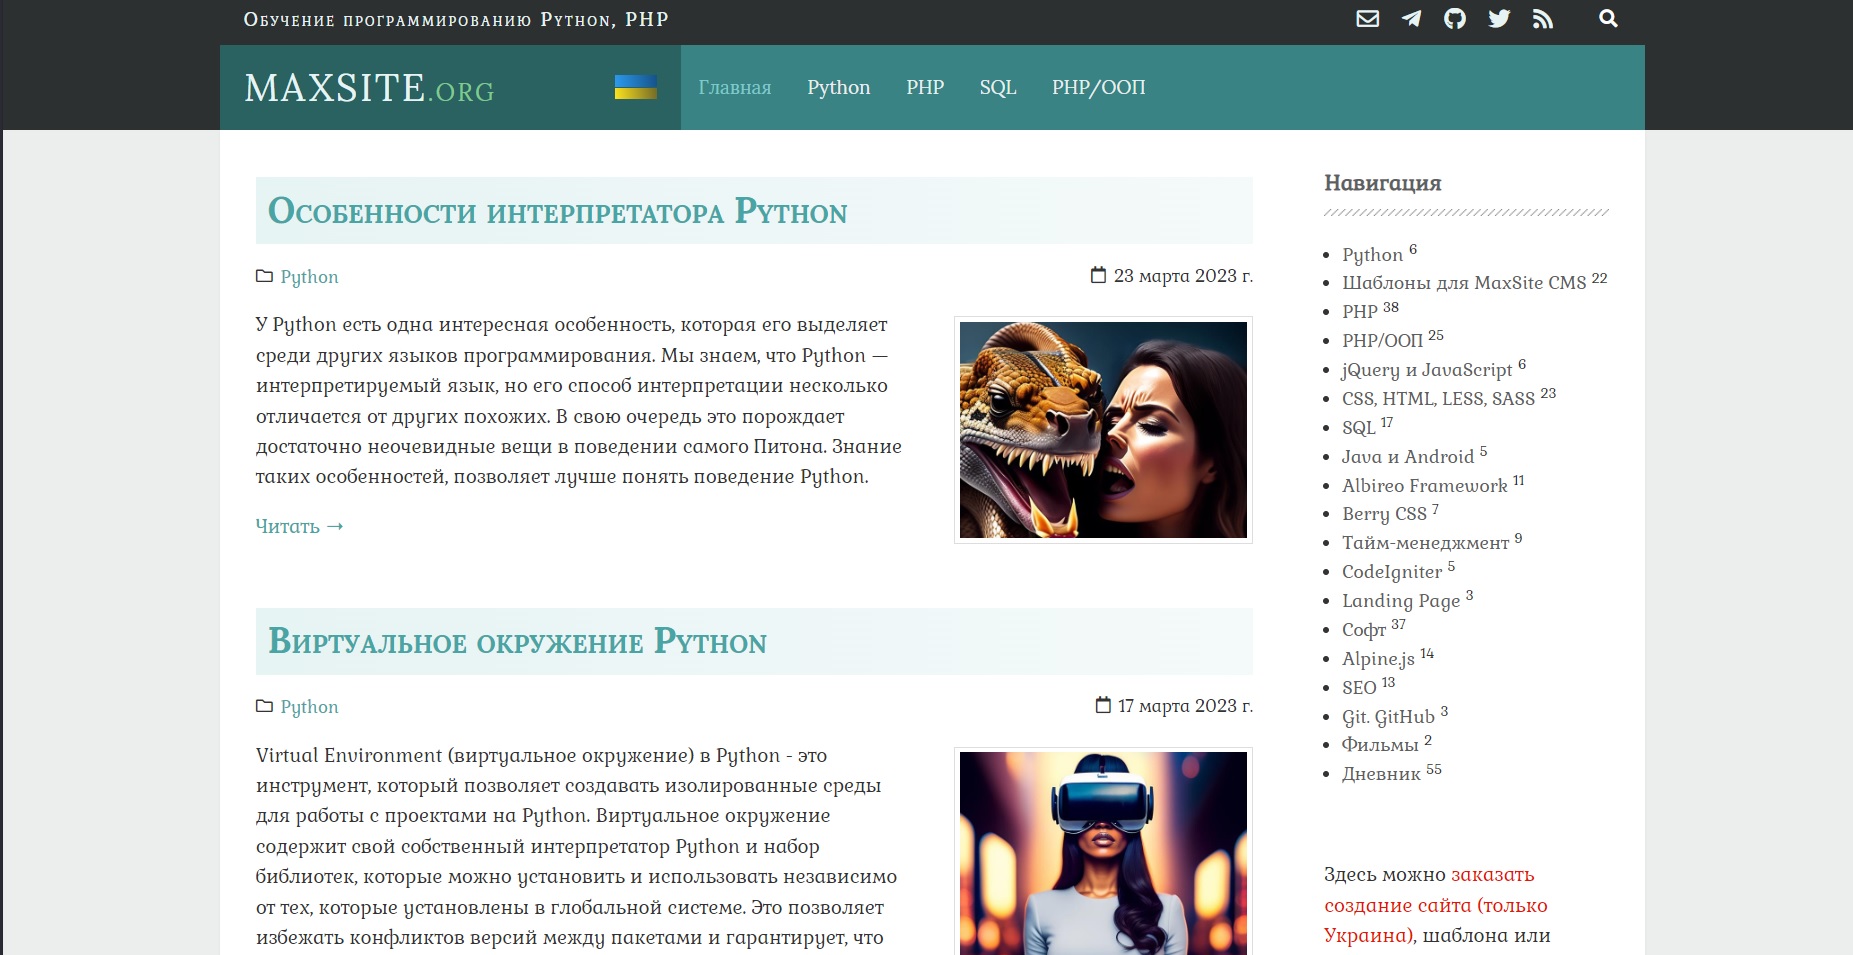Open the PHP/ООП menu item

[x=1098, y=88]
